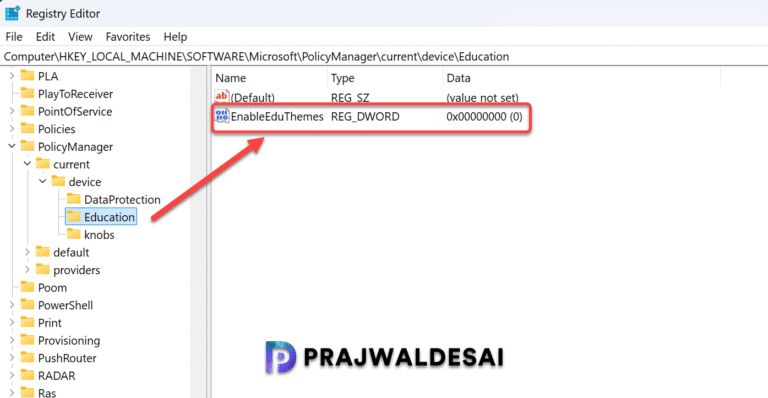This screenshot has width=768, height=398.
Task: Collapse the current key
Action: [x=27, y=164]
